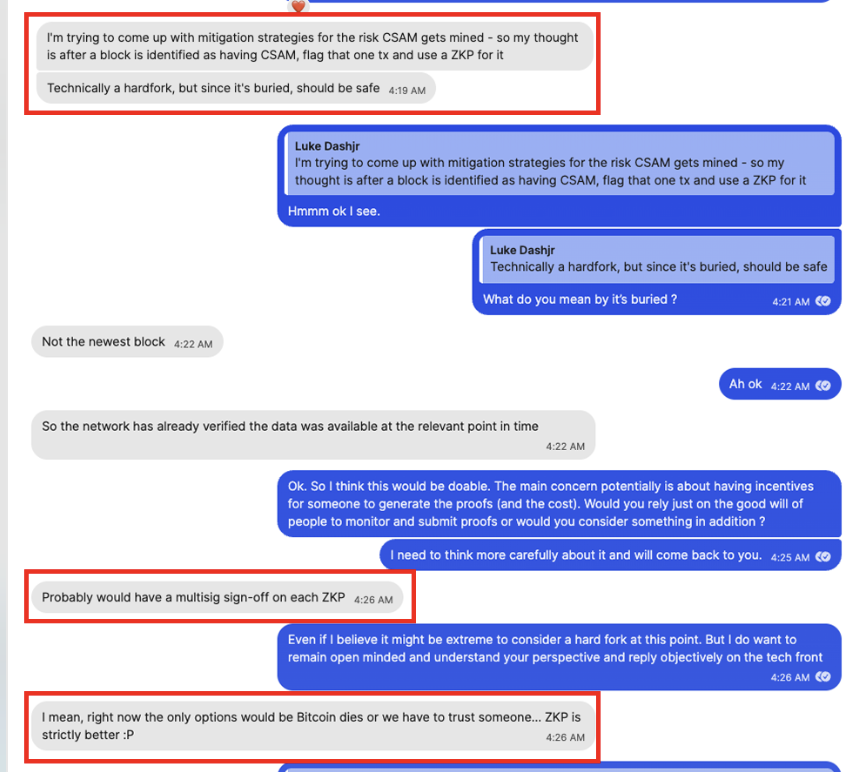Select the 'Not the newest block' message

tap(127, 342)
